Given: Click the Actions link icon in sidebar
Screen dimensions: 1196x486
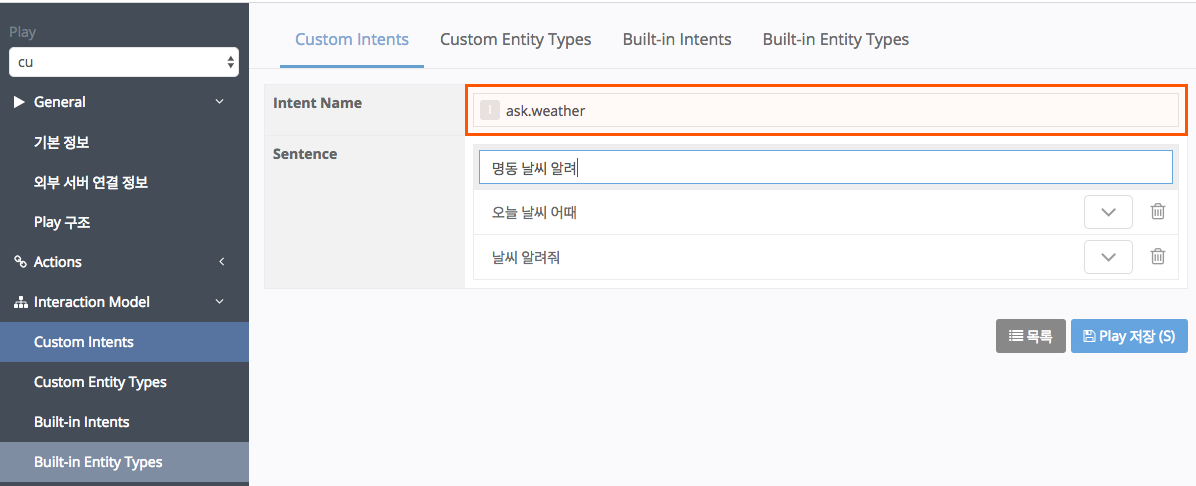Looking at the screenshot, I should pyautogui.click(x=20, y=262).
